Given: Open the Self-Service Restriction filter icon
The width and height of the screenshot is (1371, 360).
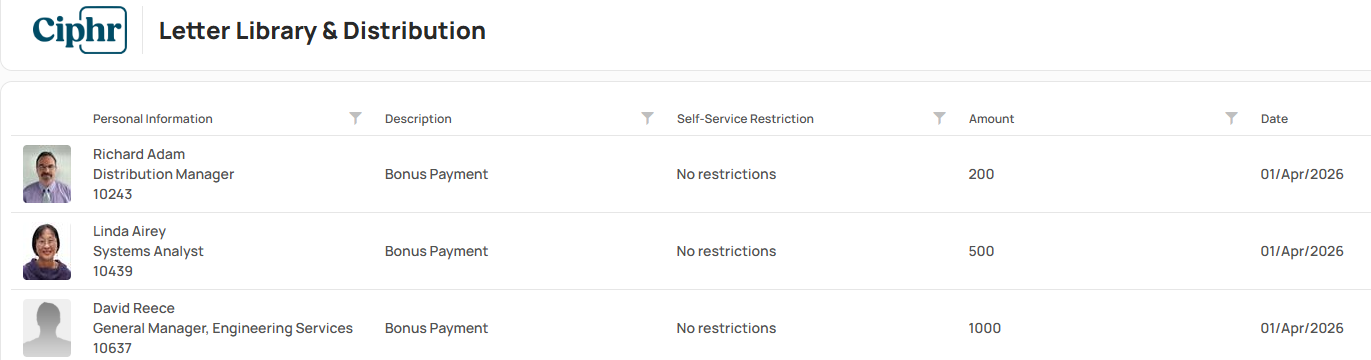Looking at the screenshot, I should [x=939, y=118].
